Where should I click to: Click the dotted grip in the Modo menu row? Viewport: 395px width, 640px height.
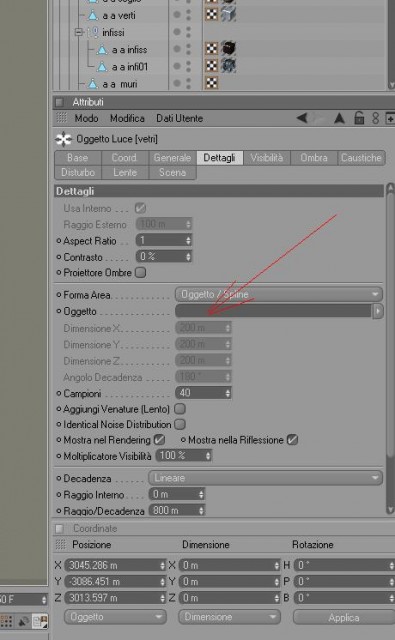[61, 118]
